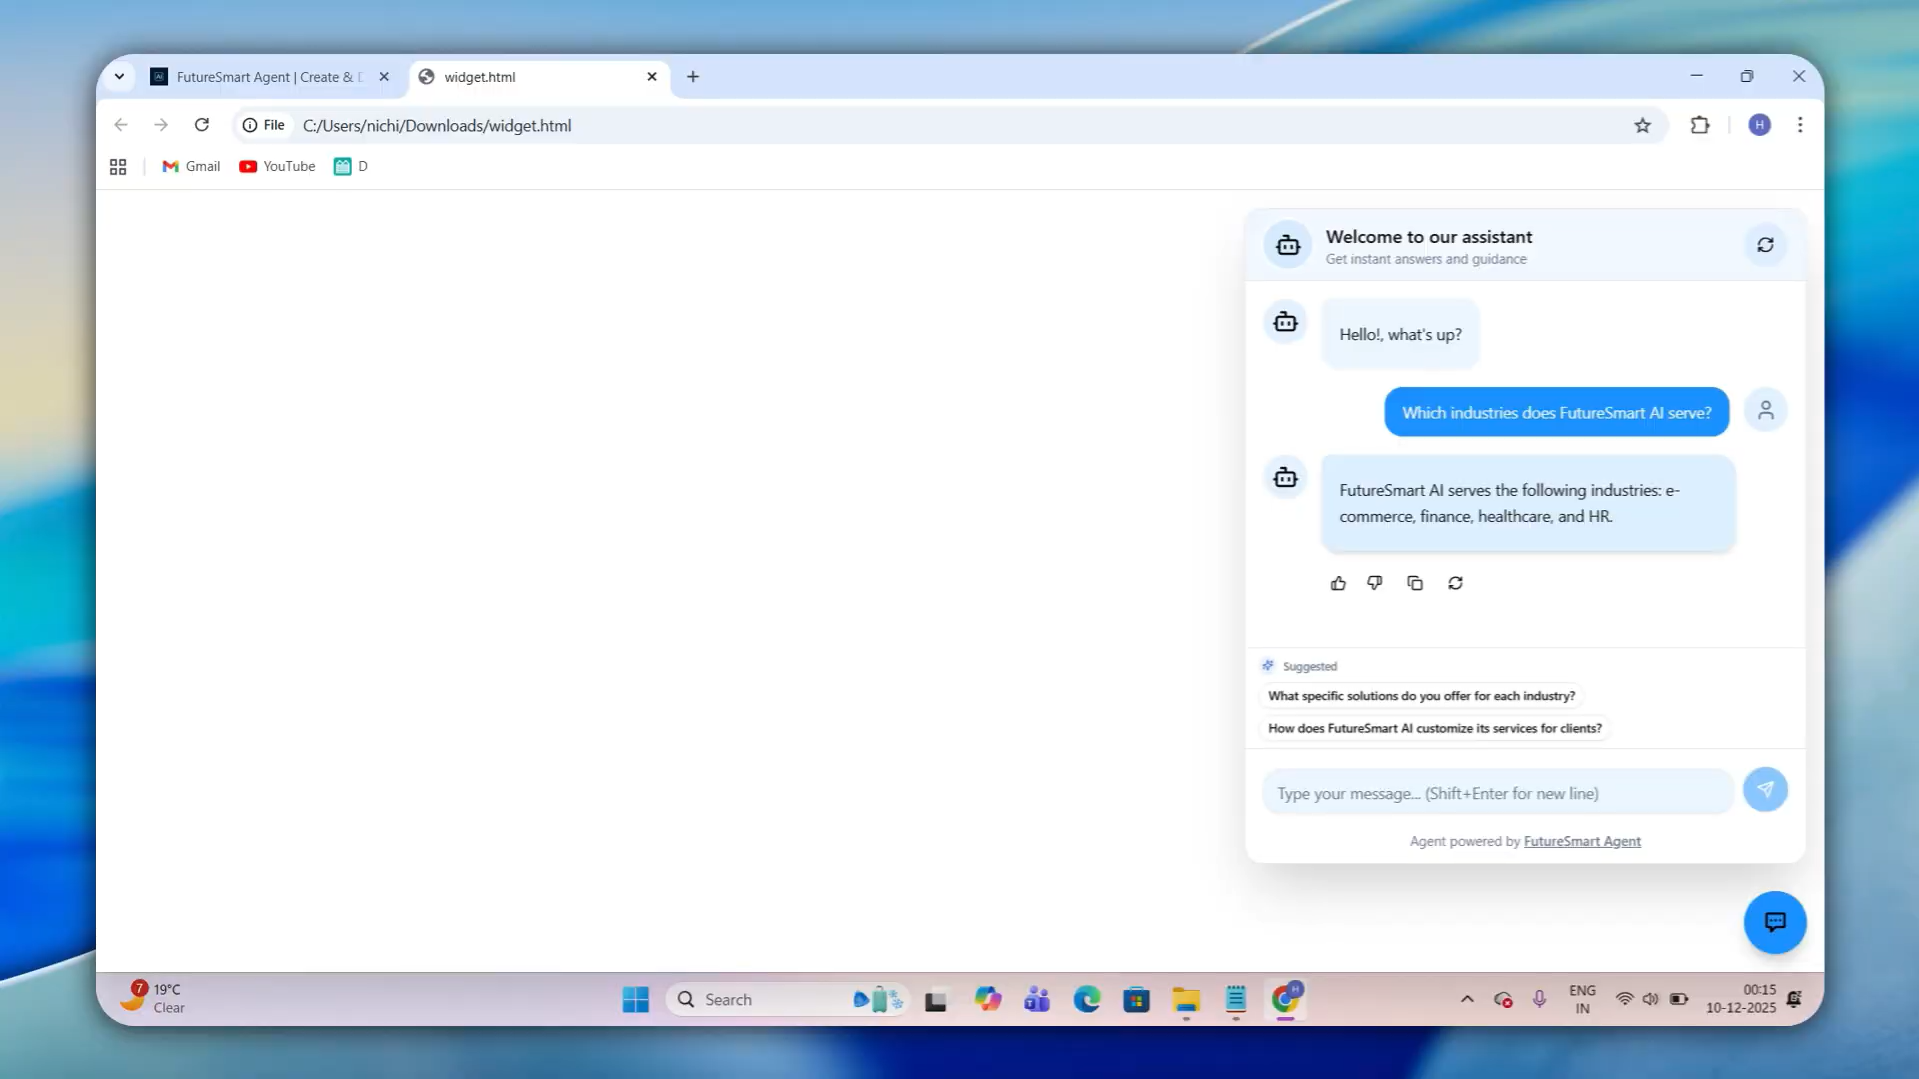Regenerate the assistant's last answer
Image resolution: width=1919 pixels, height=1079 pixels.
point(1456,583)
